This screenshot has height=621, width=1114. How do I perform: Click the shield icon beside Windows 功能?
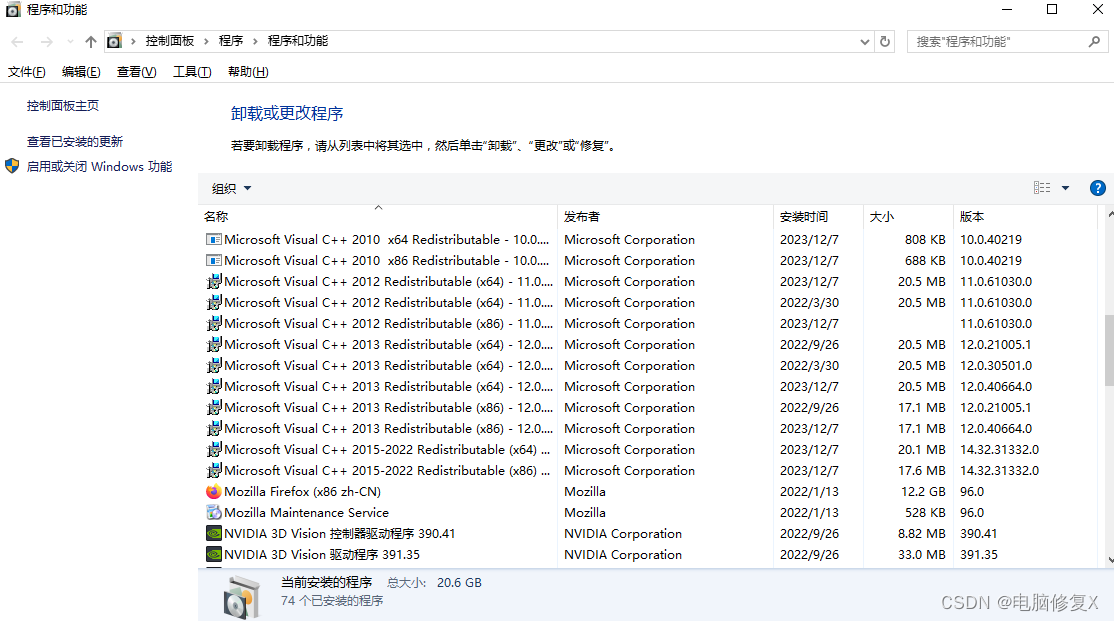pyautogui.click(x=12, y=166)
